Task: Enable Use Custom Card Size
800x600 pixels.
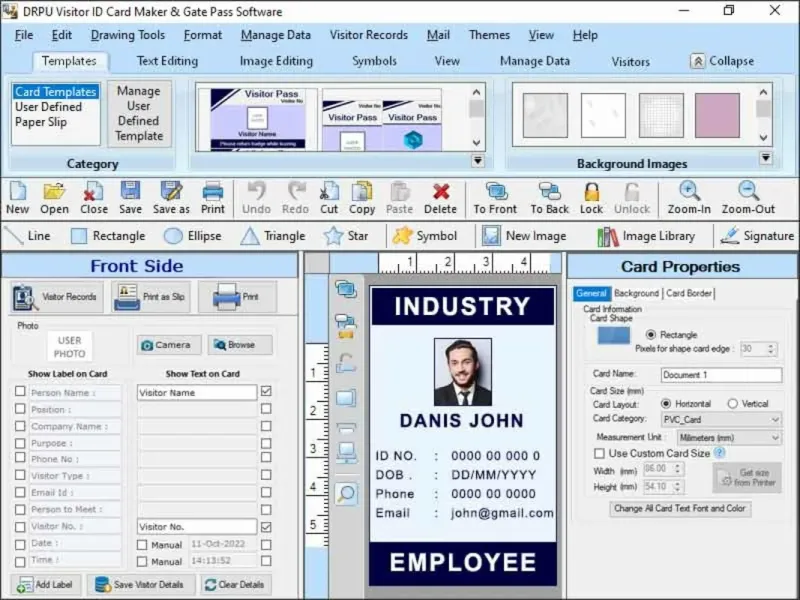Action: pyautogui.click(x=599, y=454)
